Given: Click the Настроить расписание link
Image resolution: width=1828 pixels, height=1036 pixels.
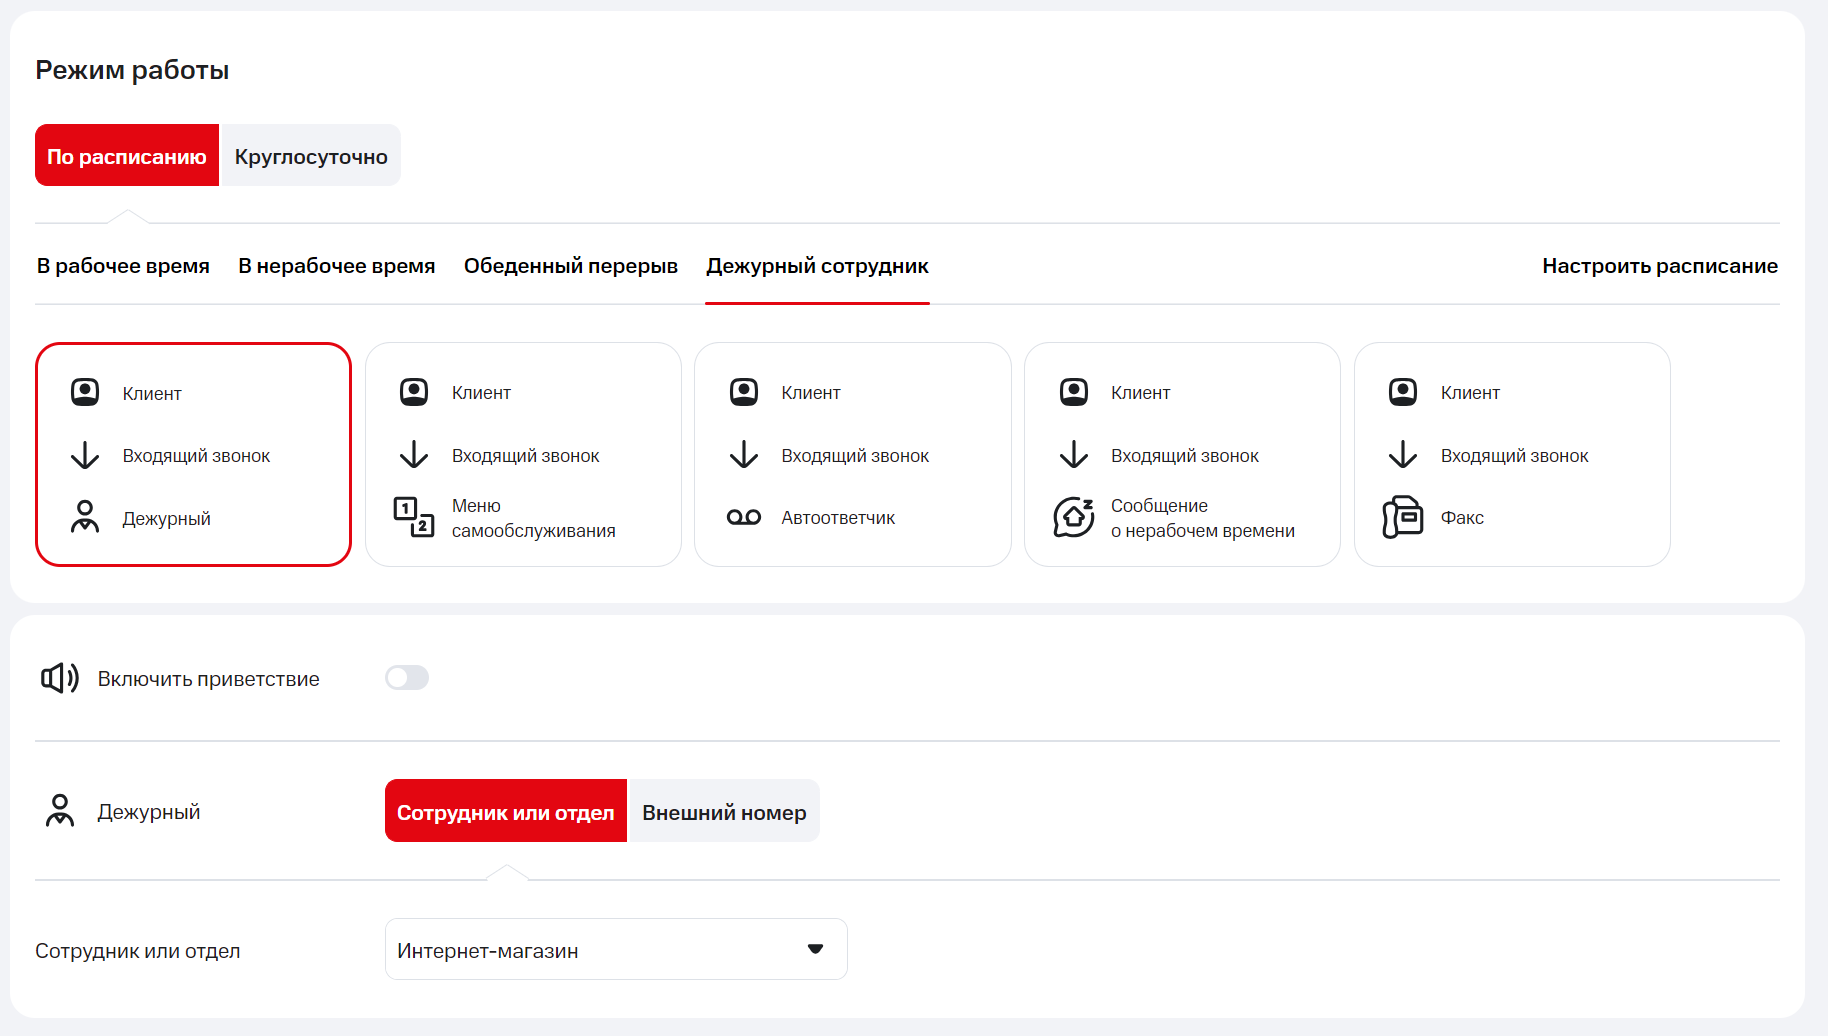Looking at the screenshot, I should [x=1659, y=266].
